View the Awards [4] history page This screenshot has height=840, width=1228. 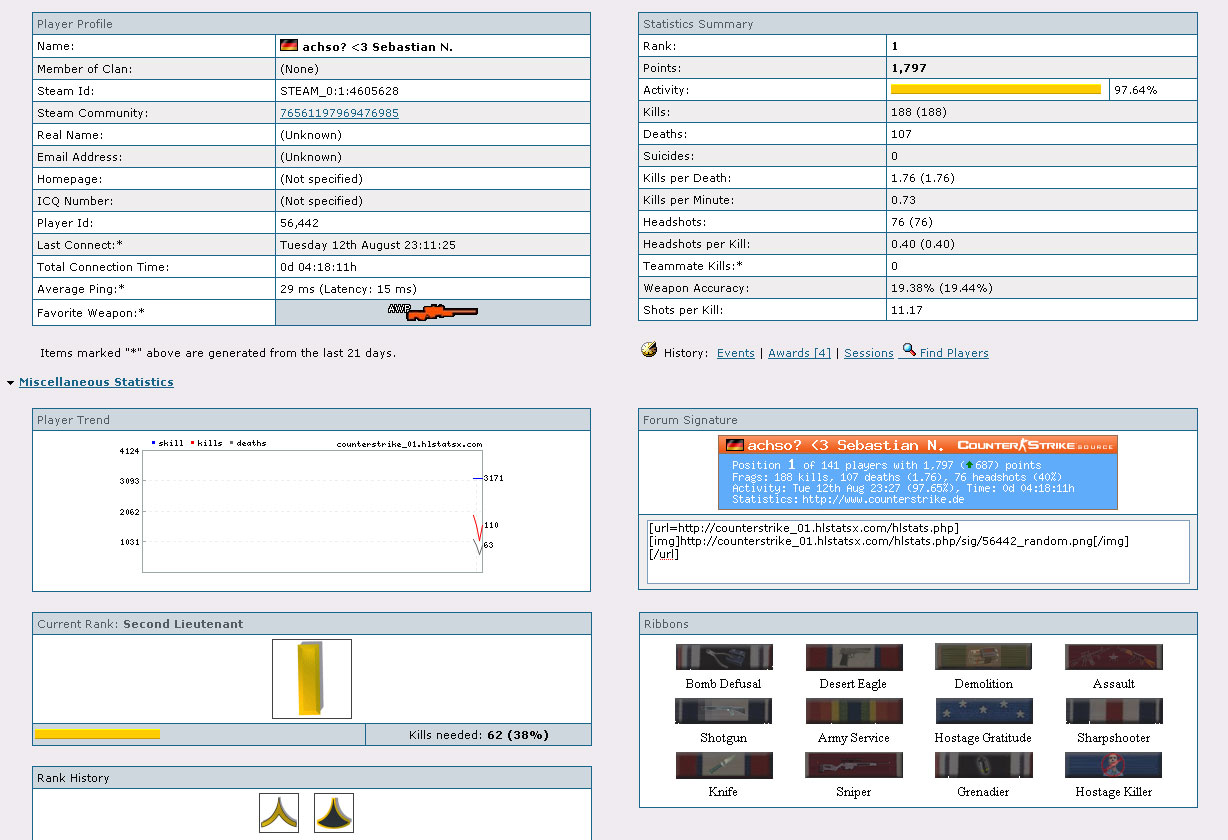(x=799, y=353)
